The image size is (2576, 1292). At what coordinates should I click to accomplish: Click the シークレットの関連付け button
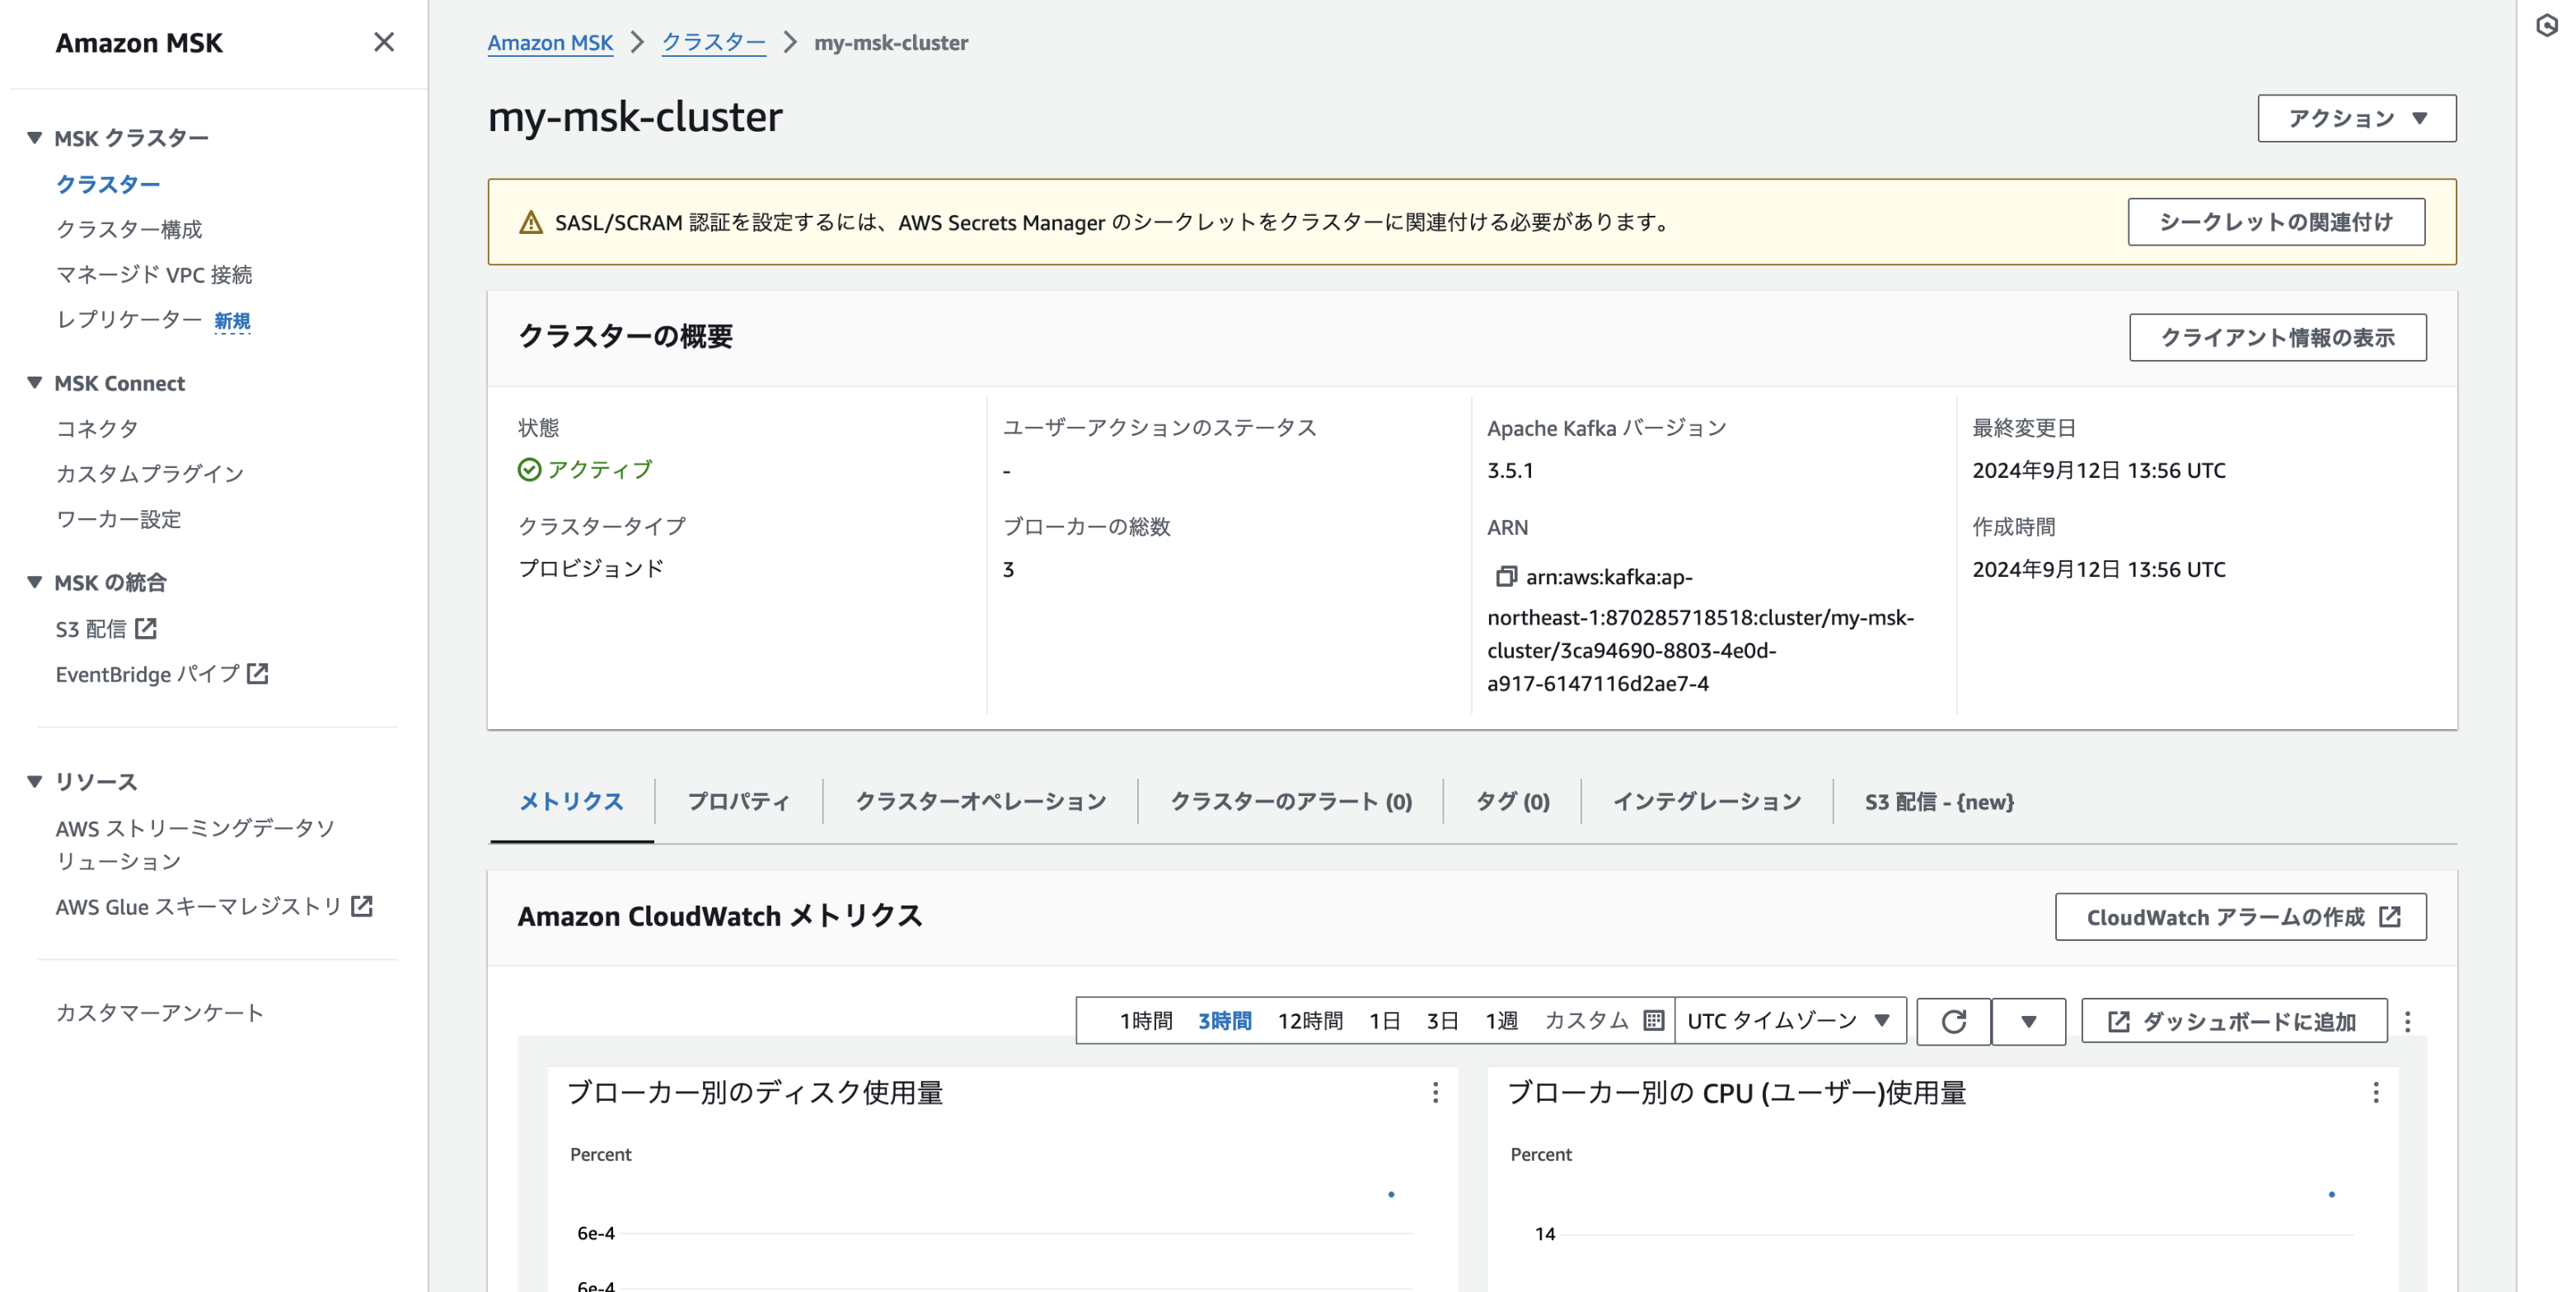[x=2275, y=221]
